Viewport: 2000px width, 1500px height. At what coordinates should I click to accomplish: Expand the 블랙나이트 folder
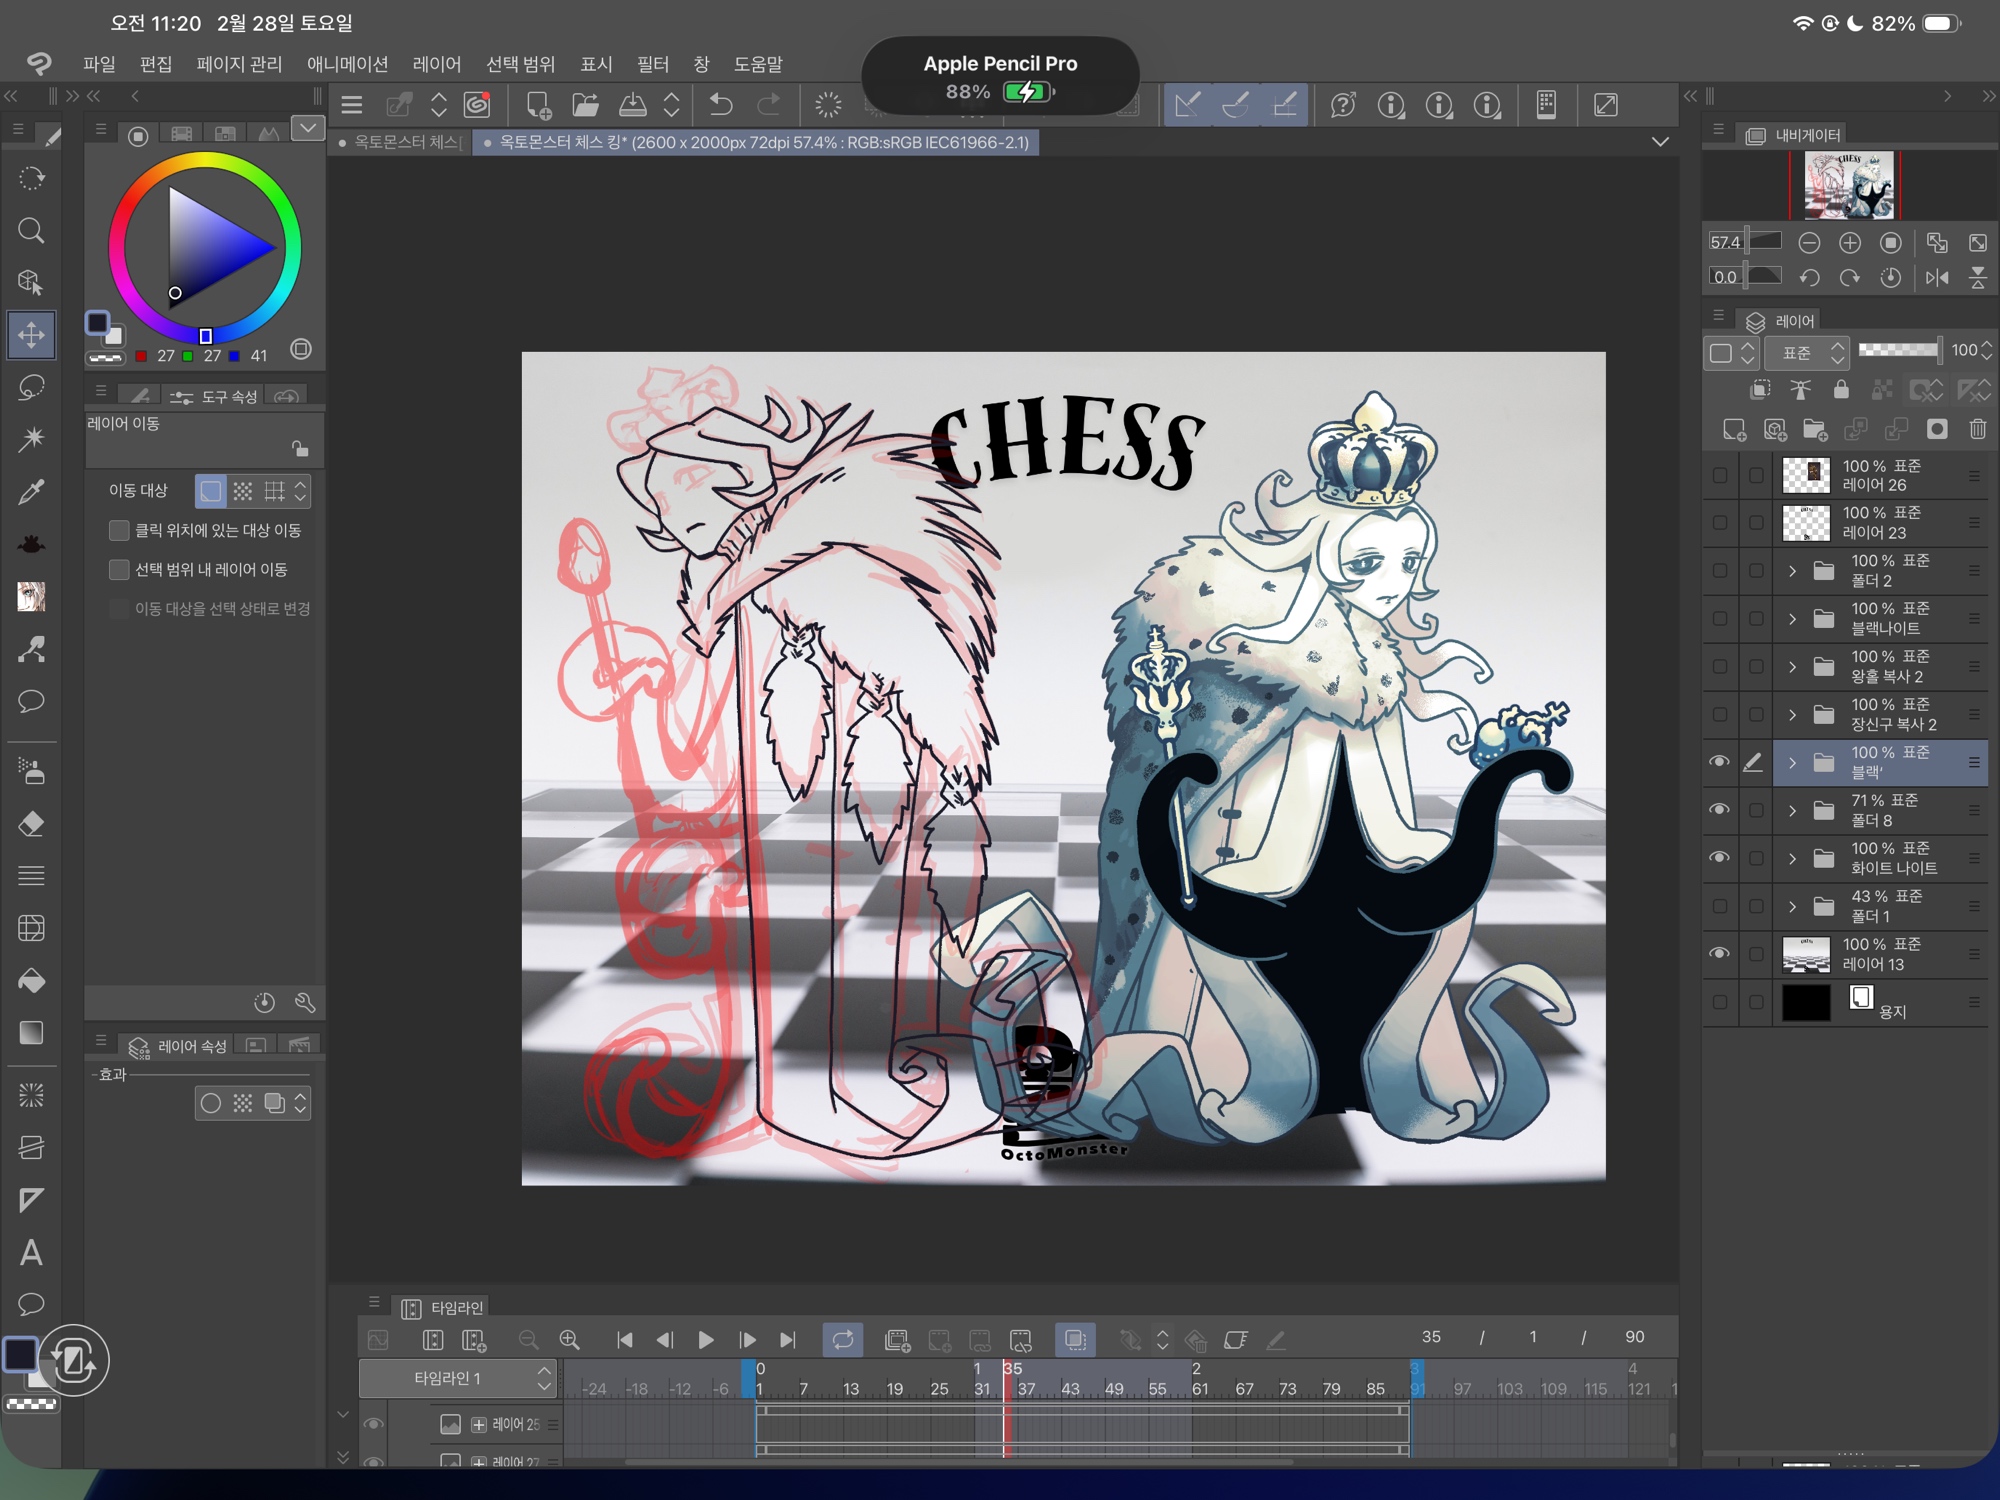(1792, 619)
